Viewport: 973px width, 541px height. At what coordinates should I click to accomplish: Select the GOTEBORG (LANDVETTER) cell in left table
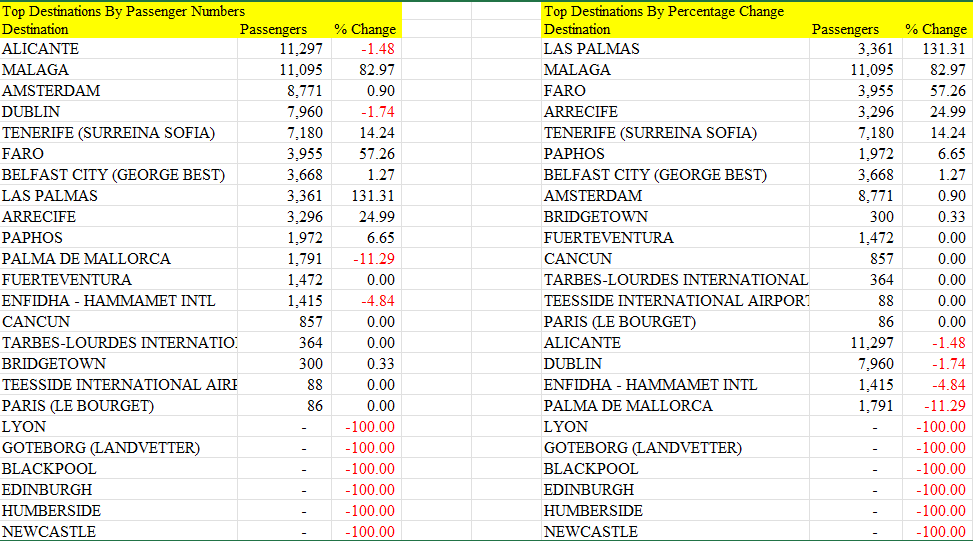(119, 448)
